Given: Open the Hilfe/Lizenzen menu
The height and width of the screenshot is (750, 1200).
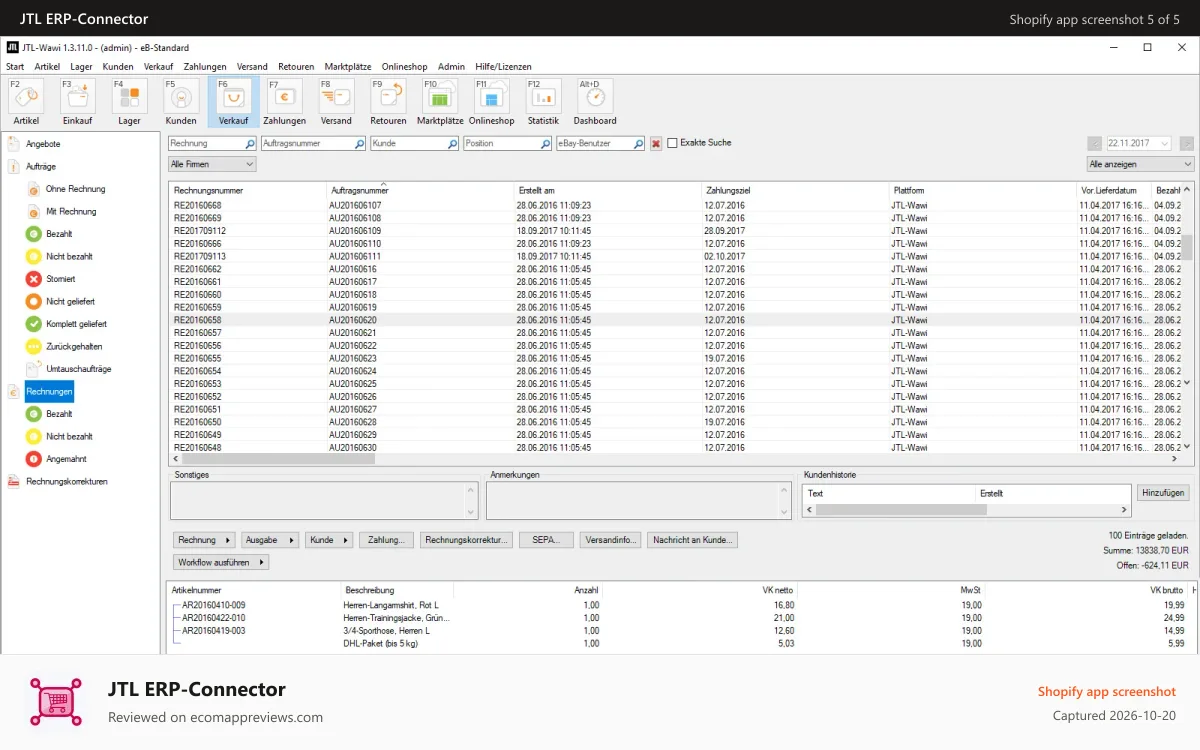Looking at the screenshot, I should click(x=504, y=66).
